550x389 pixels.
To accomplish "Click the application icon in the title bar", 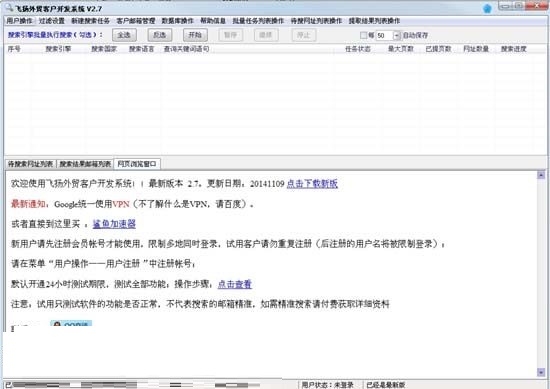I will pos(9,7).
